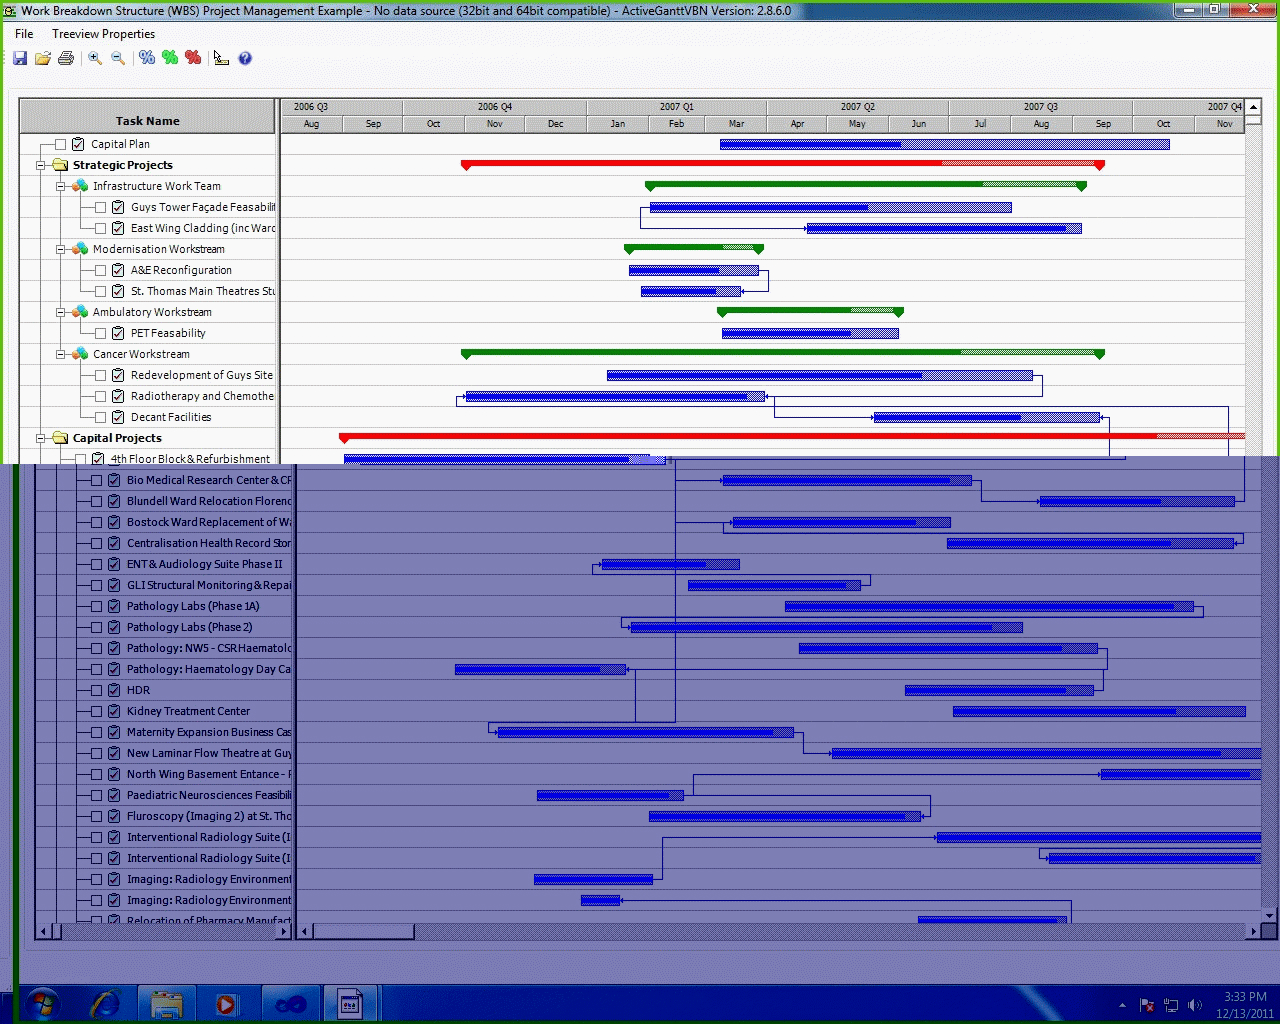This screenshot has width=1280, height=1024.
Task: Click the red Strategic Projects summary bar
Action: pyautogui.click(x=700, y=163)
